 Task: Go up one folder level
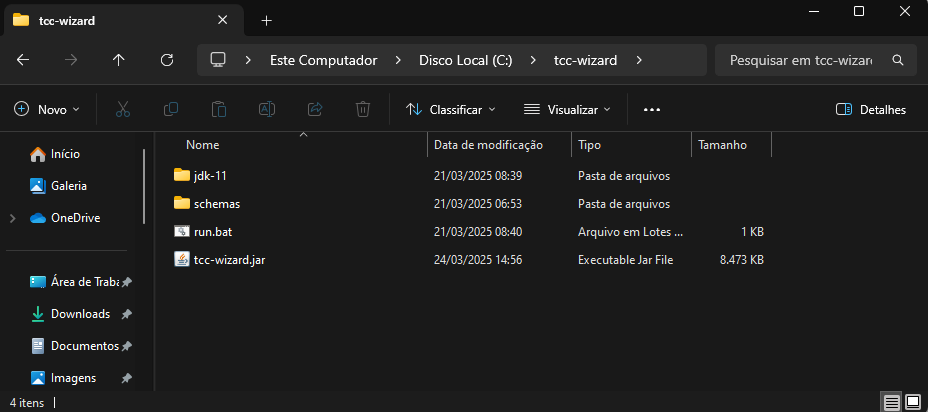[x=119, y=60]
